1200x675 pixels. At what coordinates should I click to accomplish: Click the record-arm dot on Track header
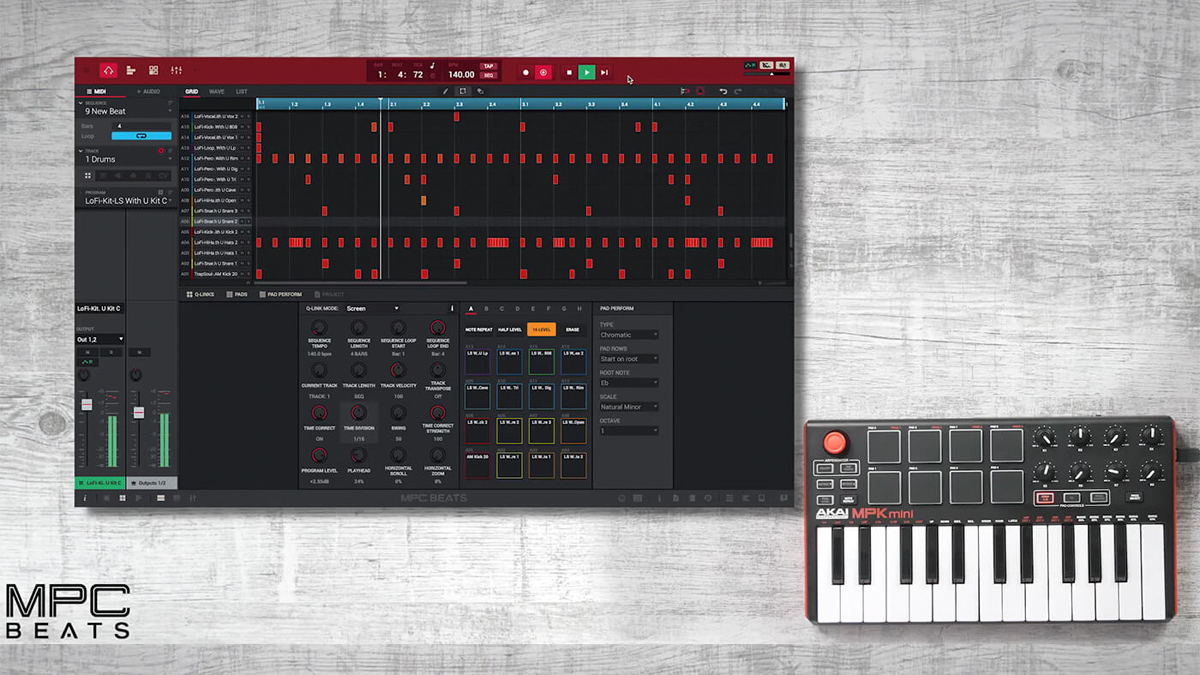(x=160, y=150)
